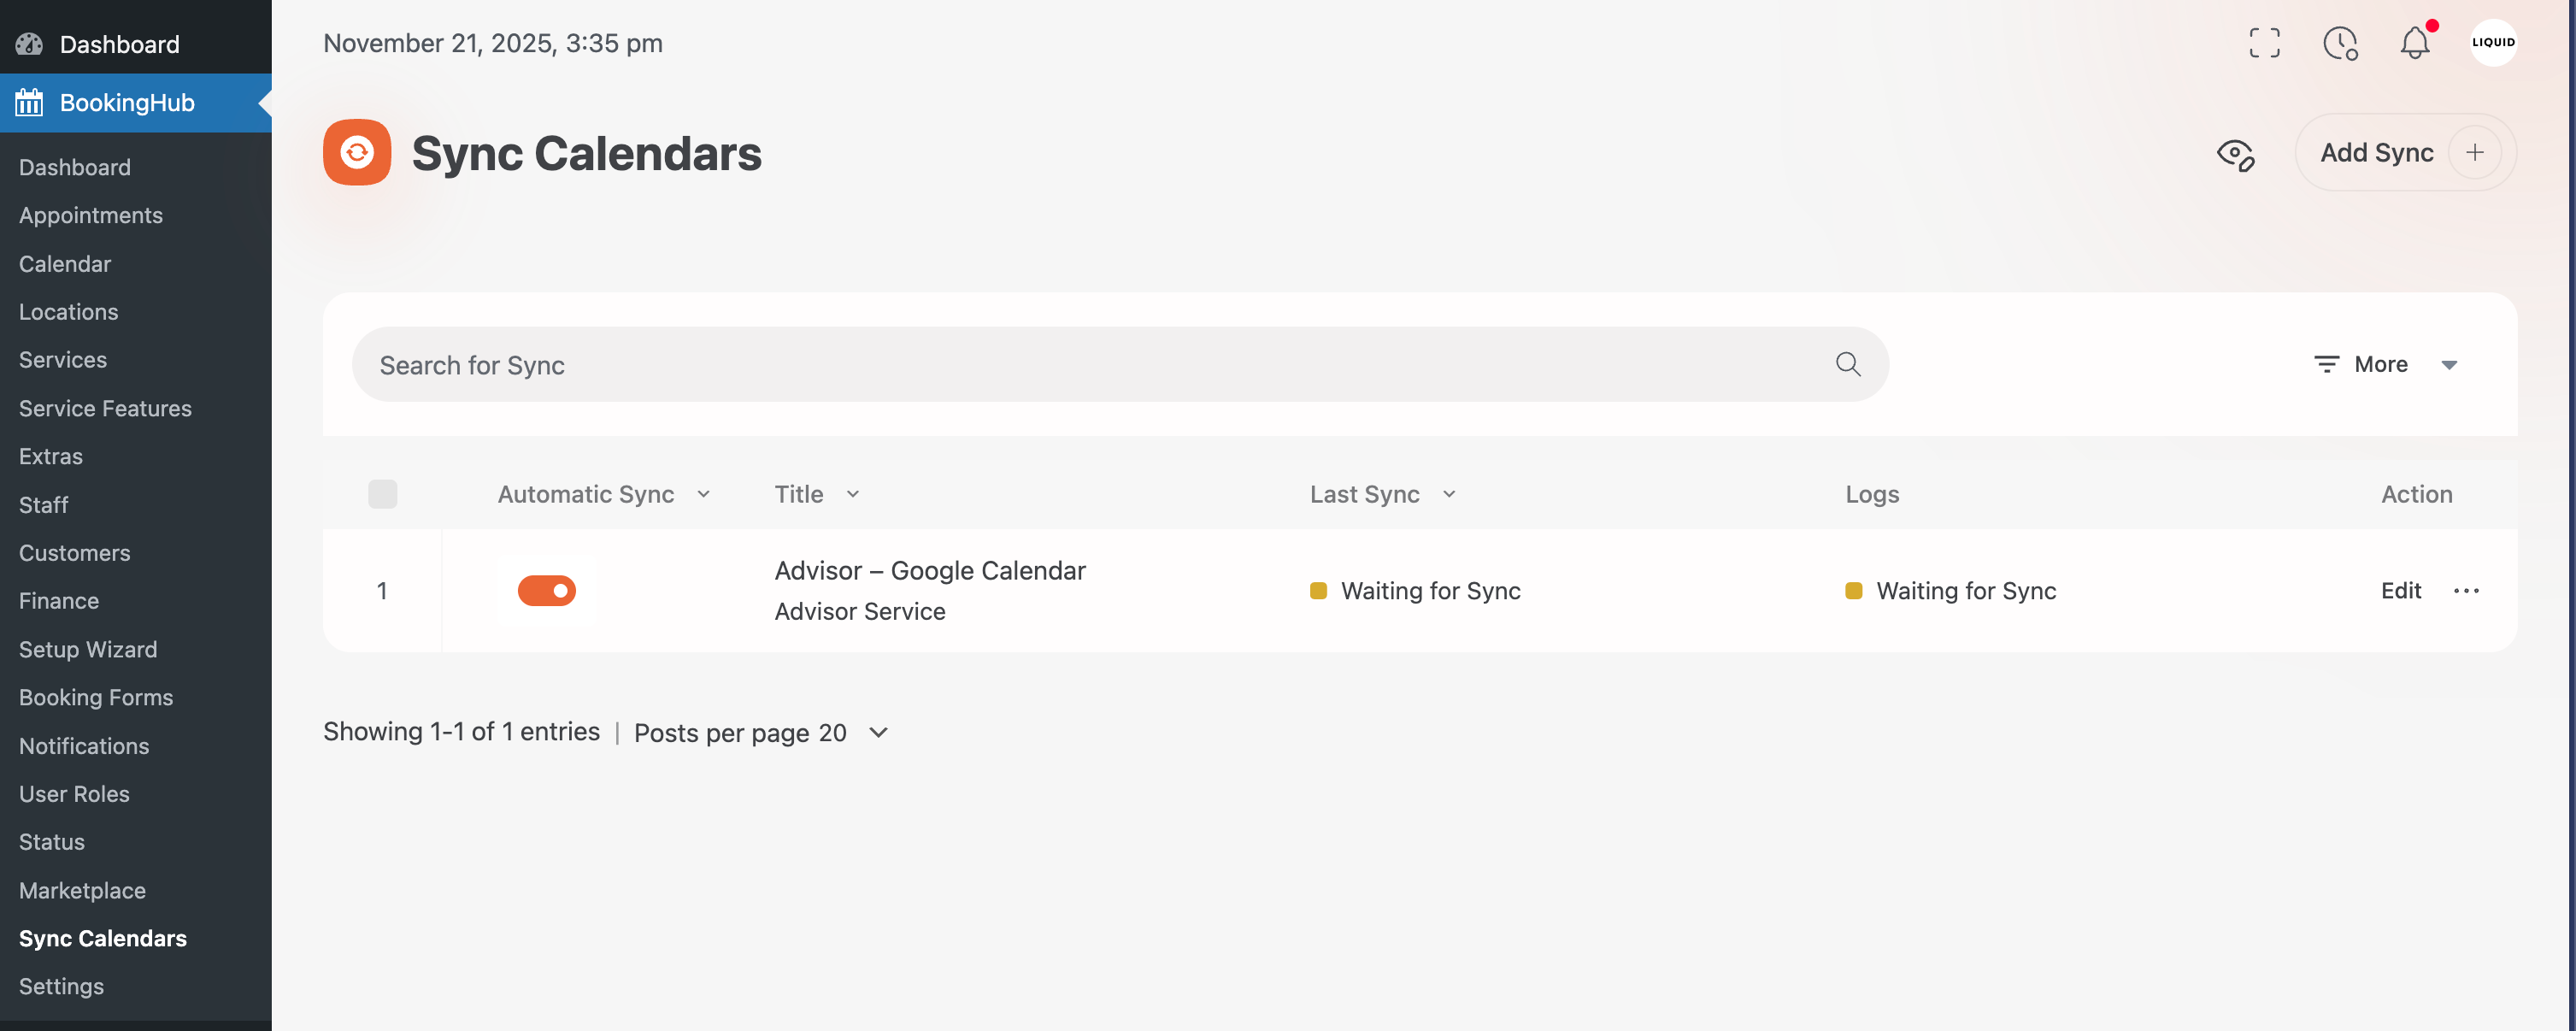Go to Settings menu item

pos(61,986)
